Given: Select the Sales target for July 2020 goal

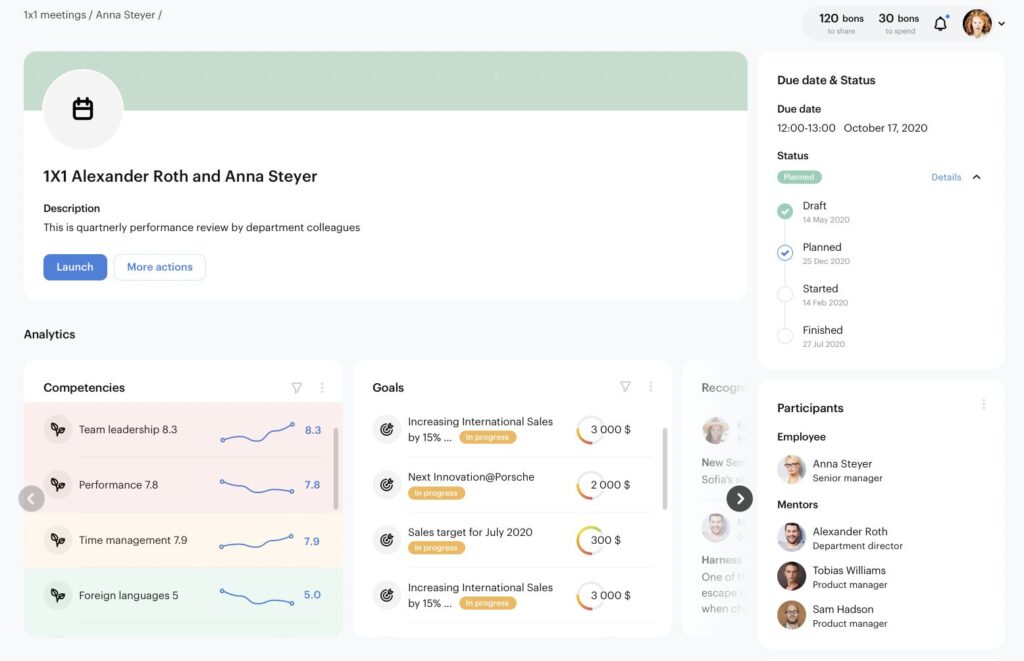Looking at the screenshot, I should click(x=470, y=532).
